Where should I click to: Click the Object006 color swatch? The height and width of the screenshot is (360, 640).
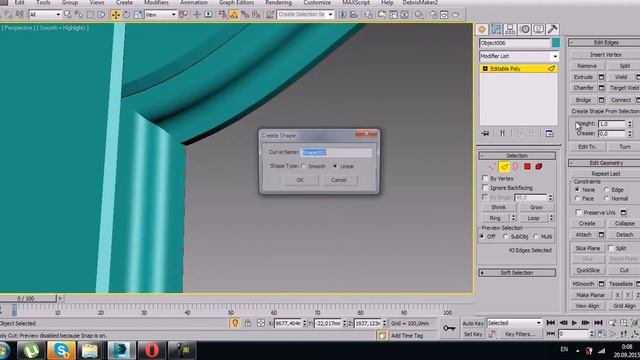pyautogui.click(x=556, y=43)
